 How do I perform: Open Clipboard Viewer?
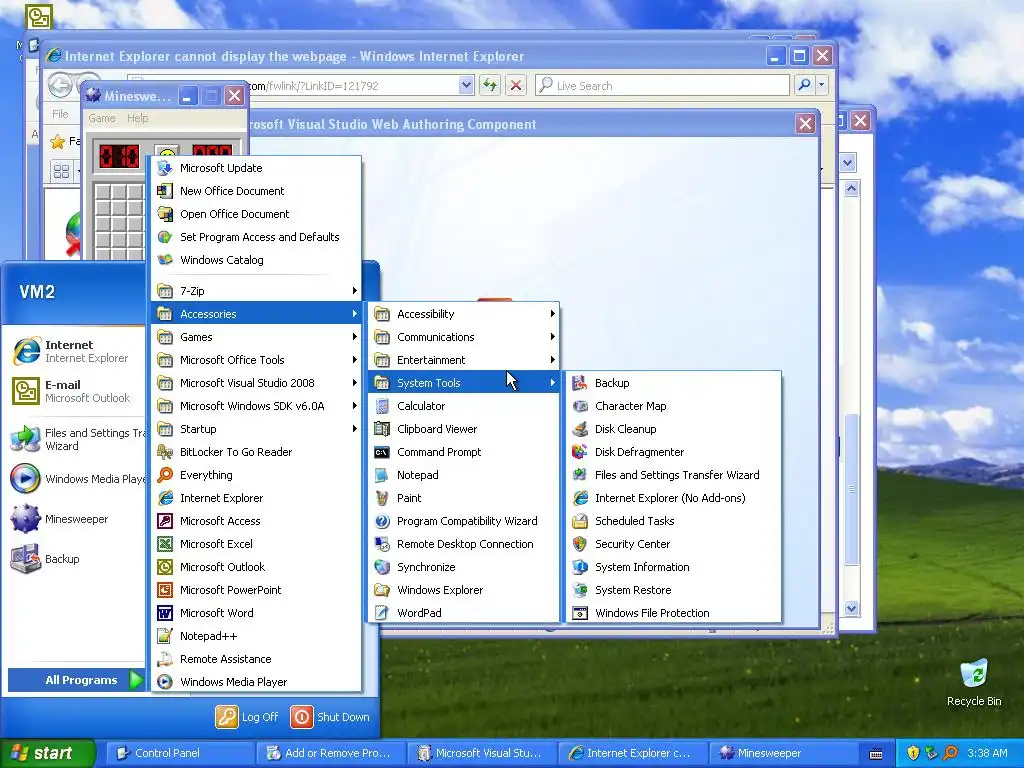tap(464, 428)
